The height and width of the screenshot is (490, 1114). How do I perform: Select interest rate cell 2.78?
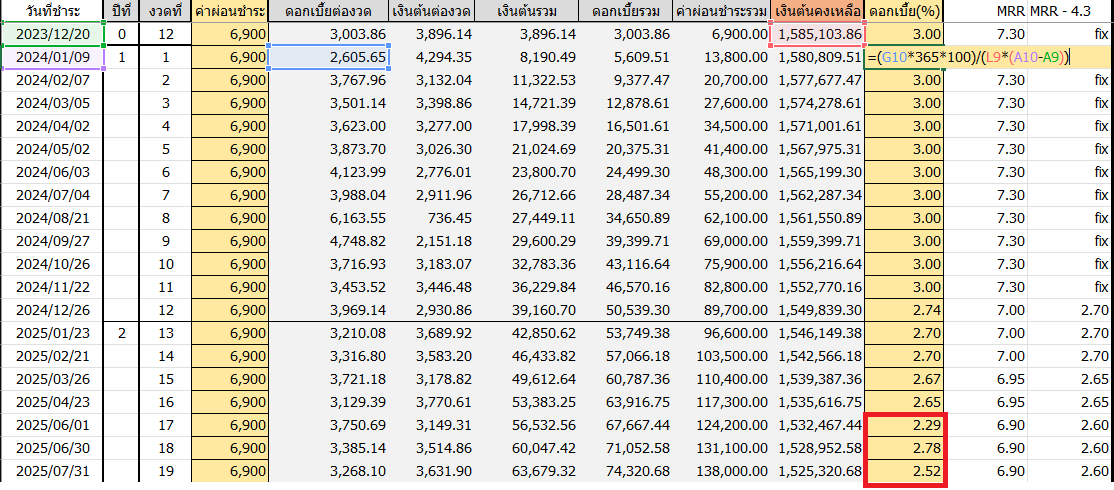pyautogui.click(x=904, y=448)
